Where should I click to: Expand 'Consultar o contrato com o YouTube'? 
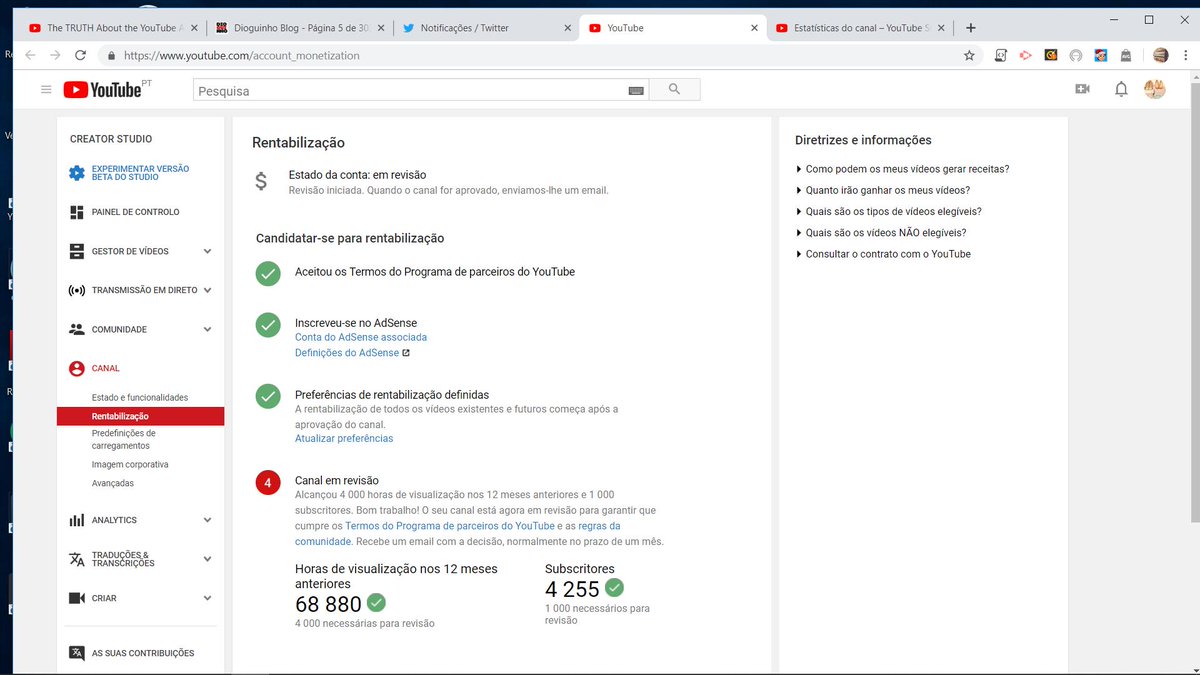[x=883, y=254]
